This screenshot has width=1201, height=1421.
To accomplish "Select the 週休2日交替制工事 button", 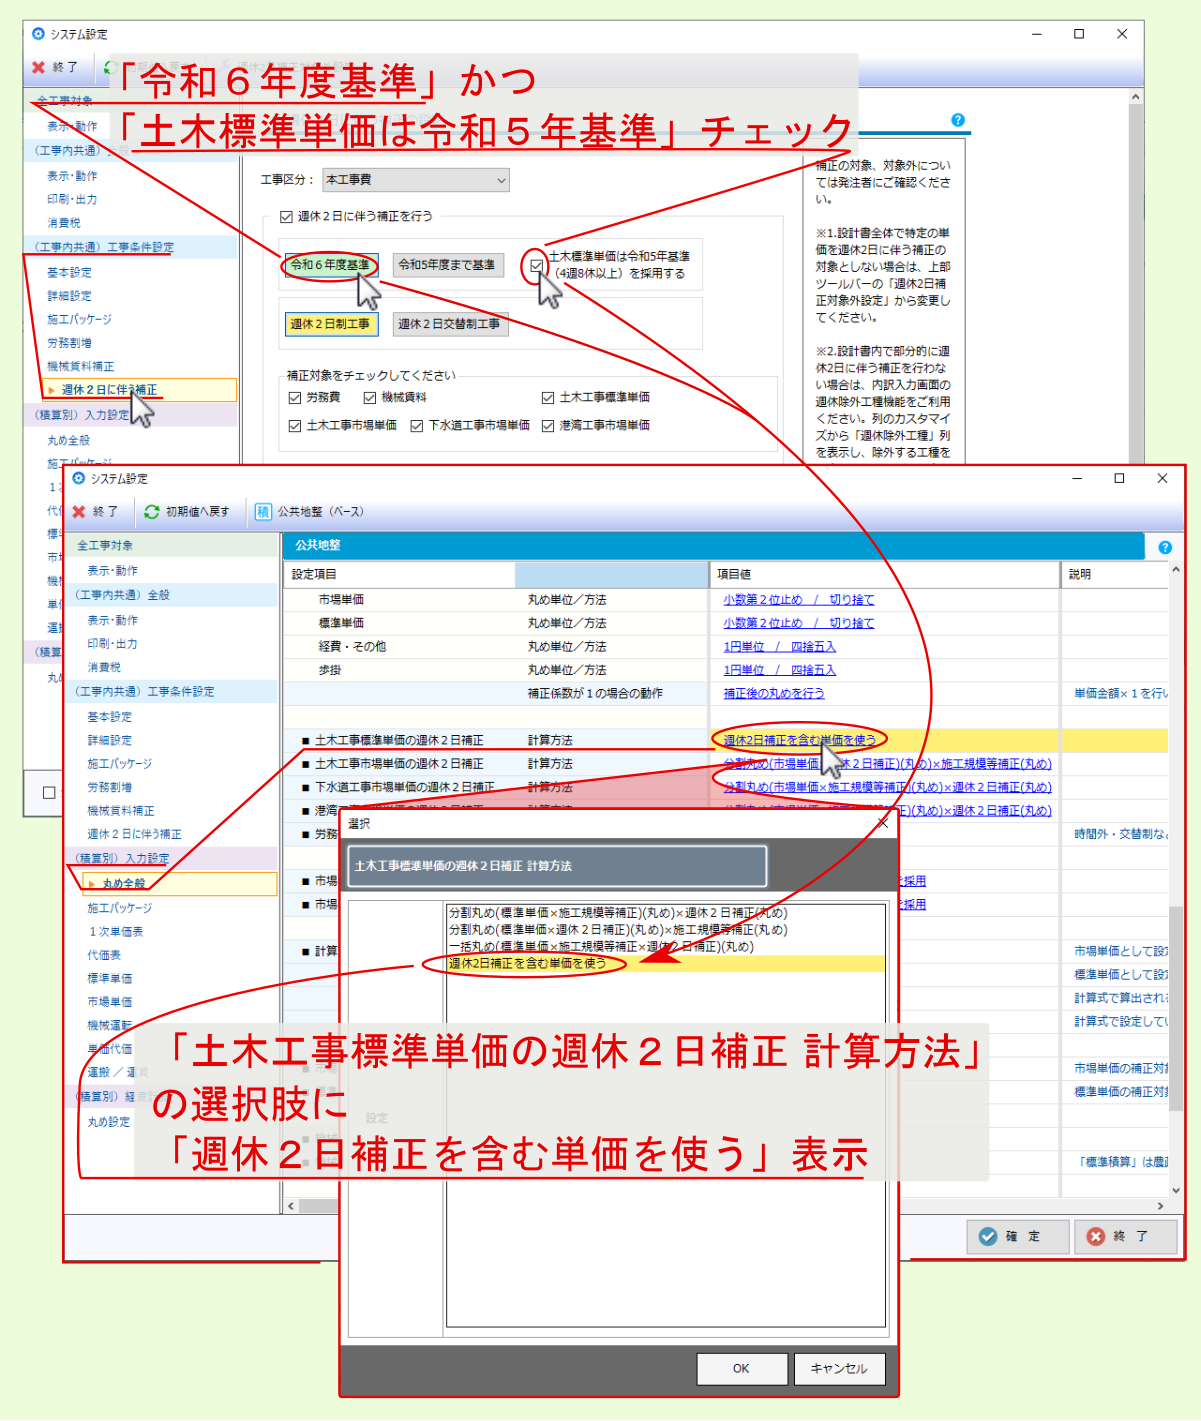I will coord(450,324).
